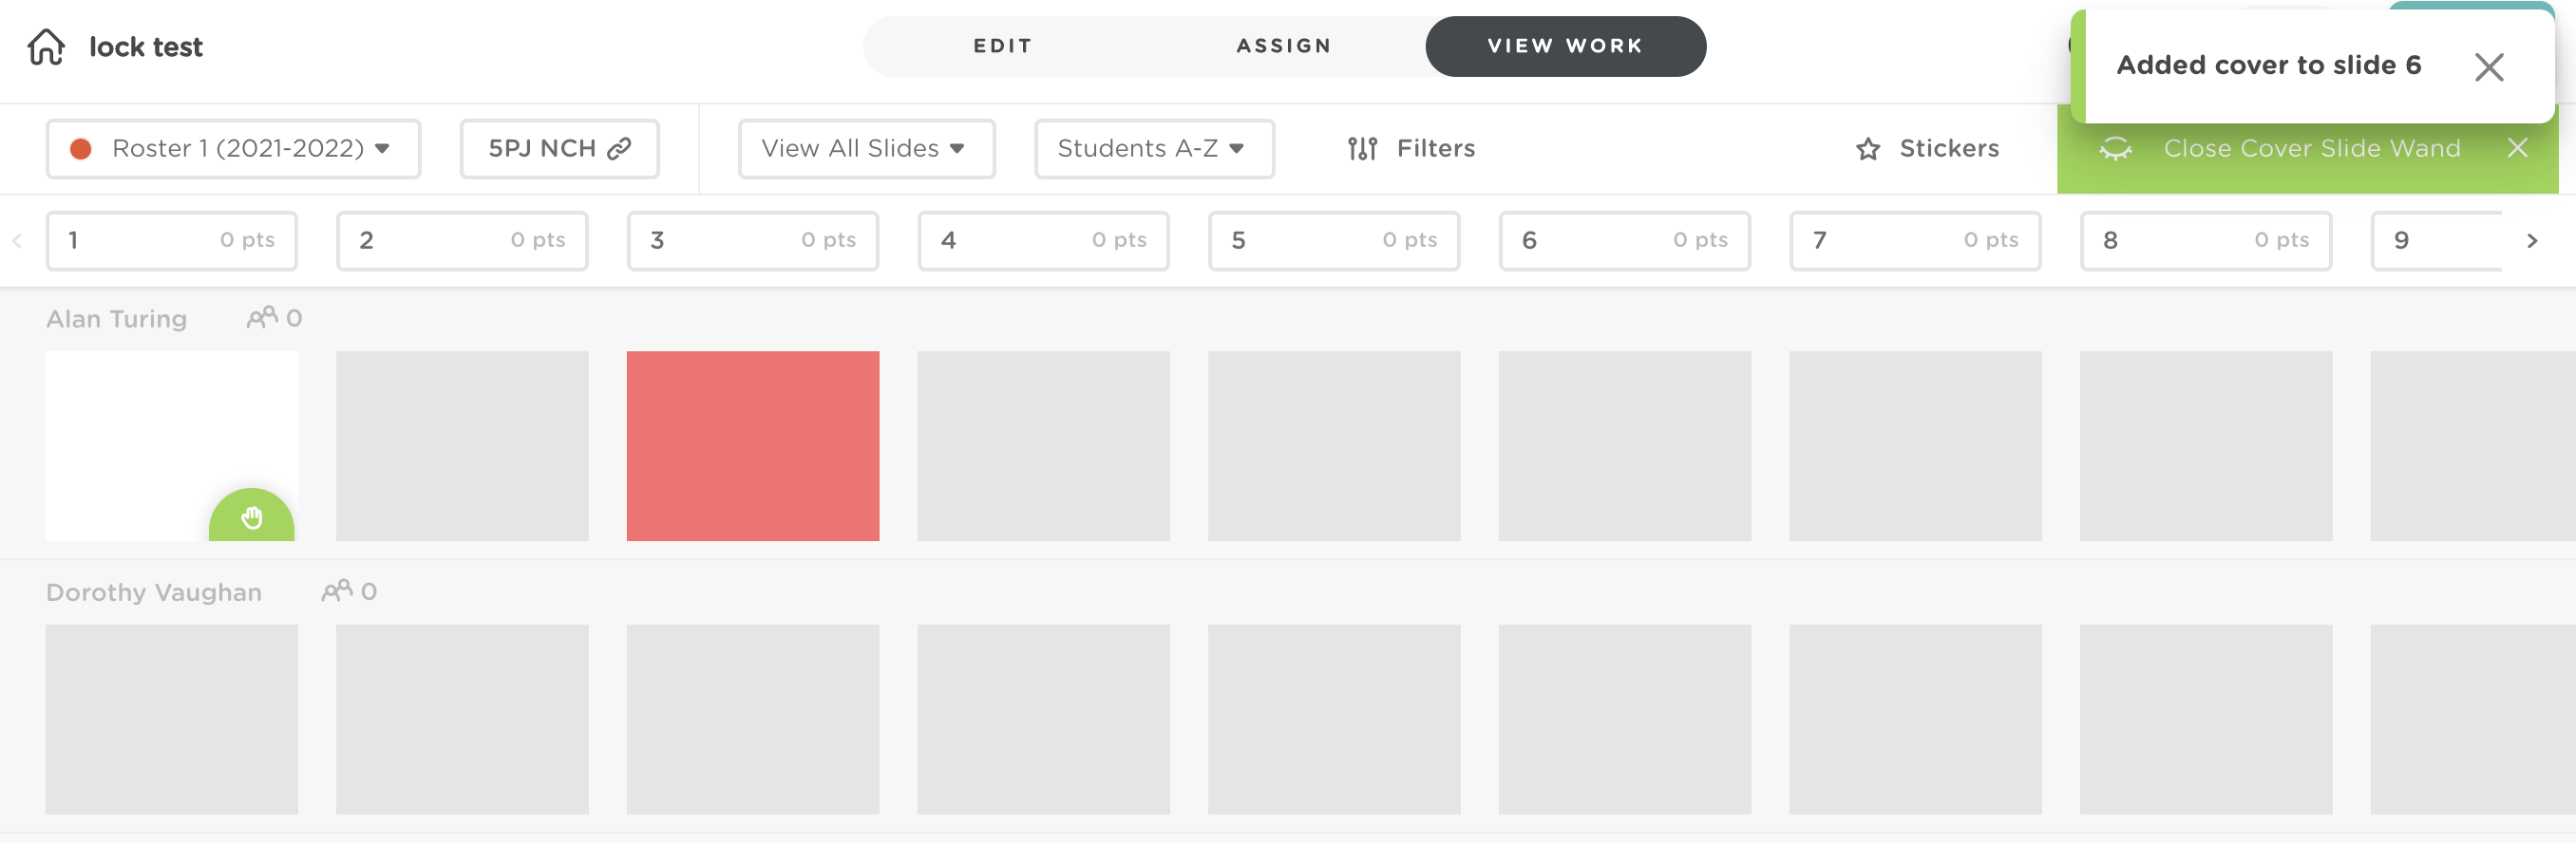2576x843 pixels.
Task: Close the Cover Slide Wand
Action: (x=2517, y=149)
